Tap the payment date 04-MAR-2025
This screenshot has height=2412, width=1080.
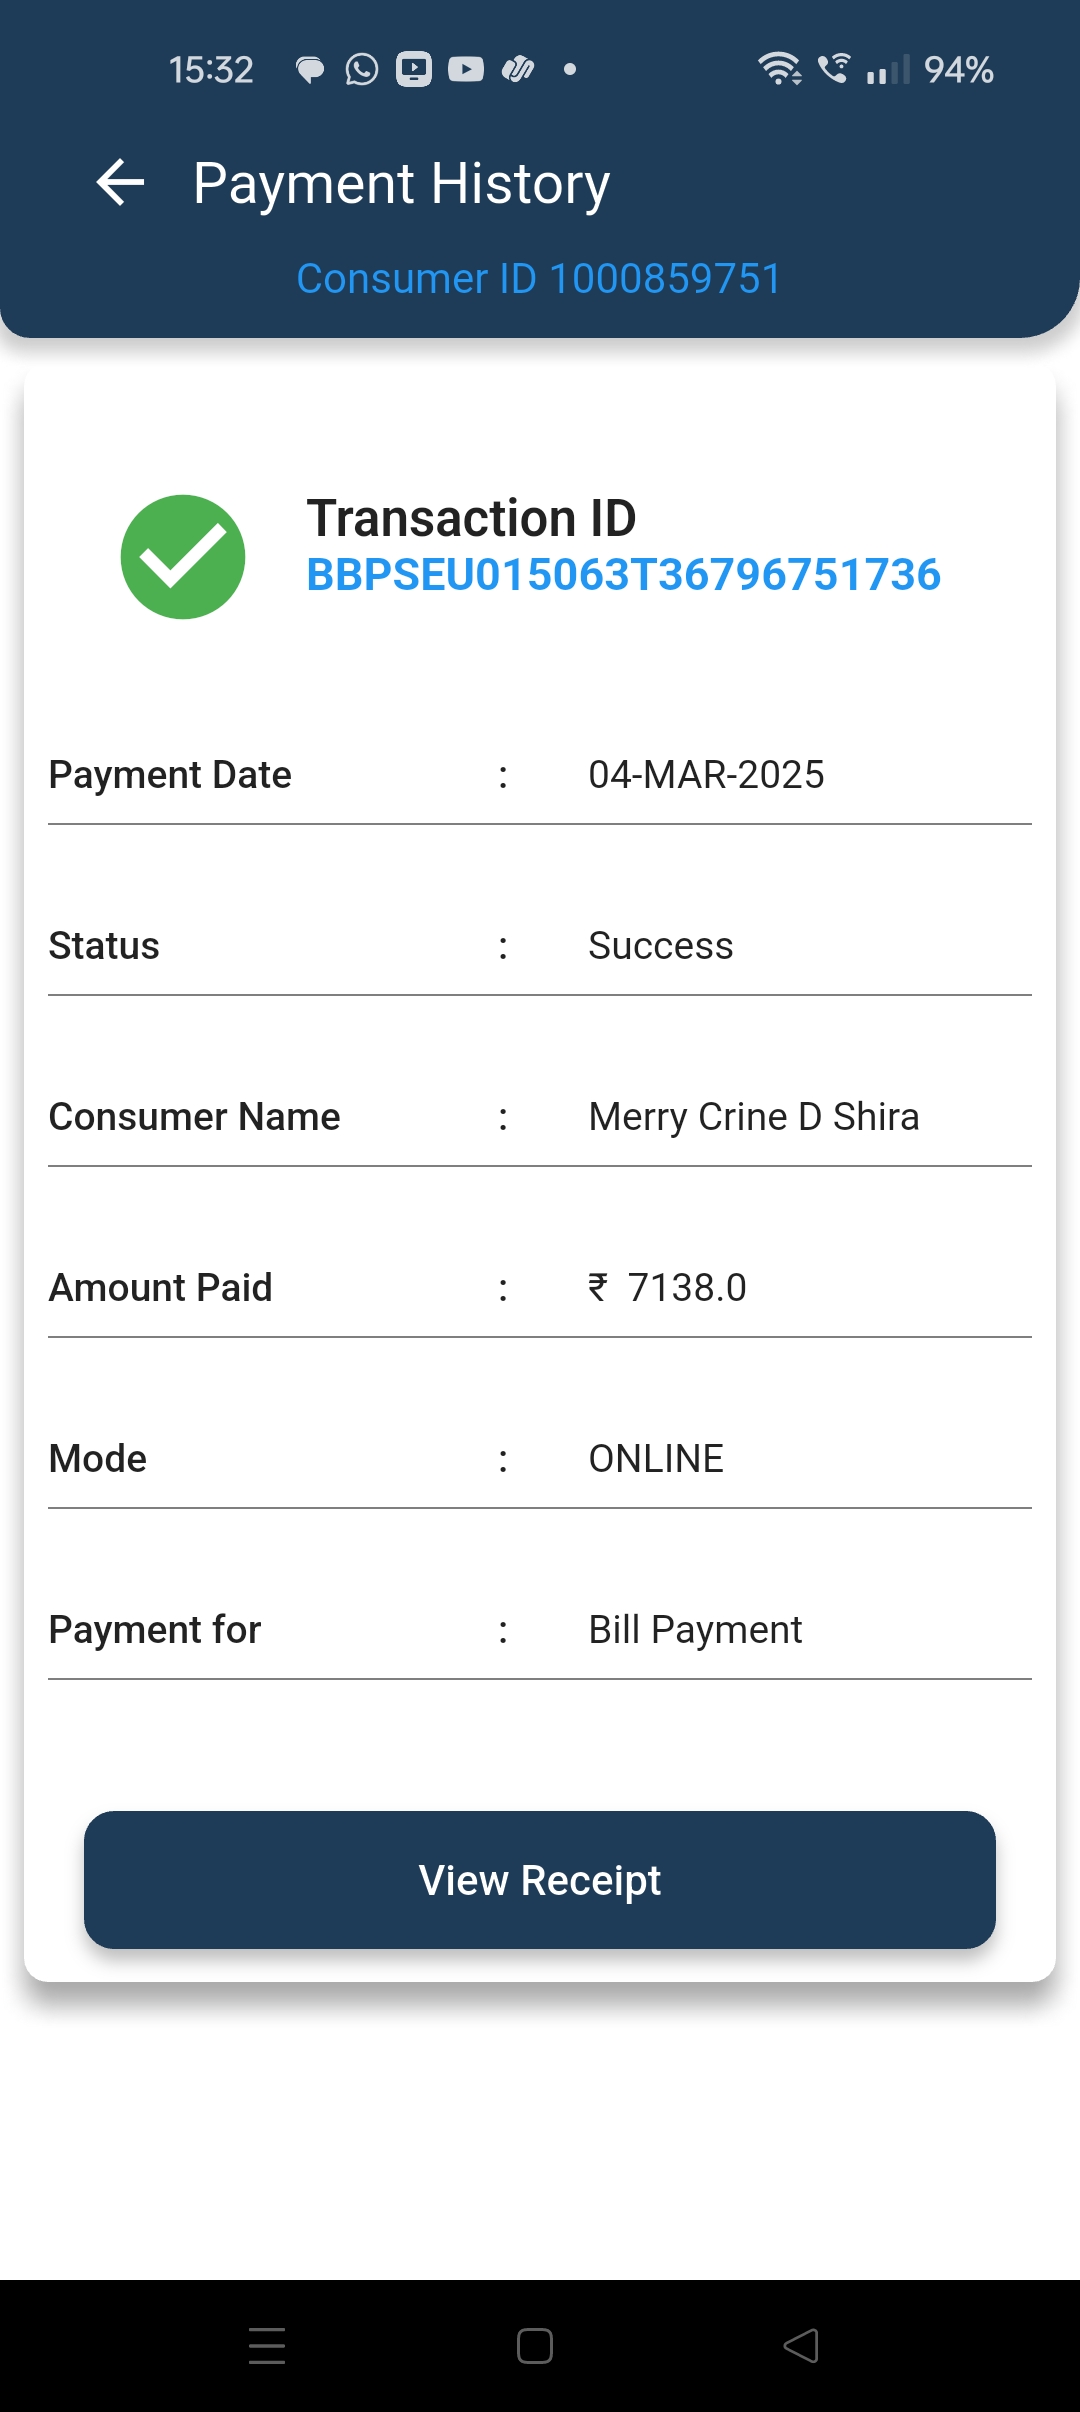[x=706, y=775]
